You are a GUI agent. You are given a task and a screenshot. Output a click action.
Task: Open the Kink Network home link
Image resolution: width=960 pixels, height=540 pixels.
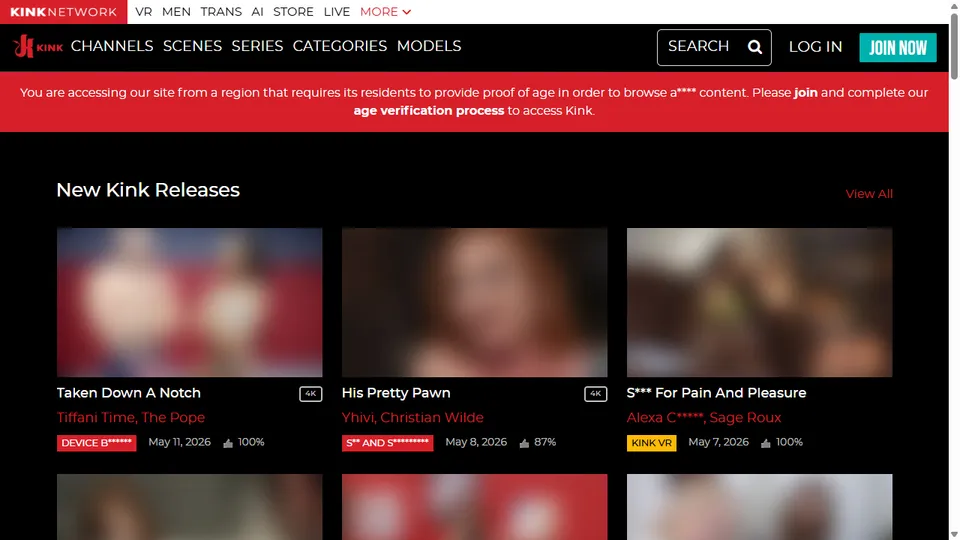64,12
